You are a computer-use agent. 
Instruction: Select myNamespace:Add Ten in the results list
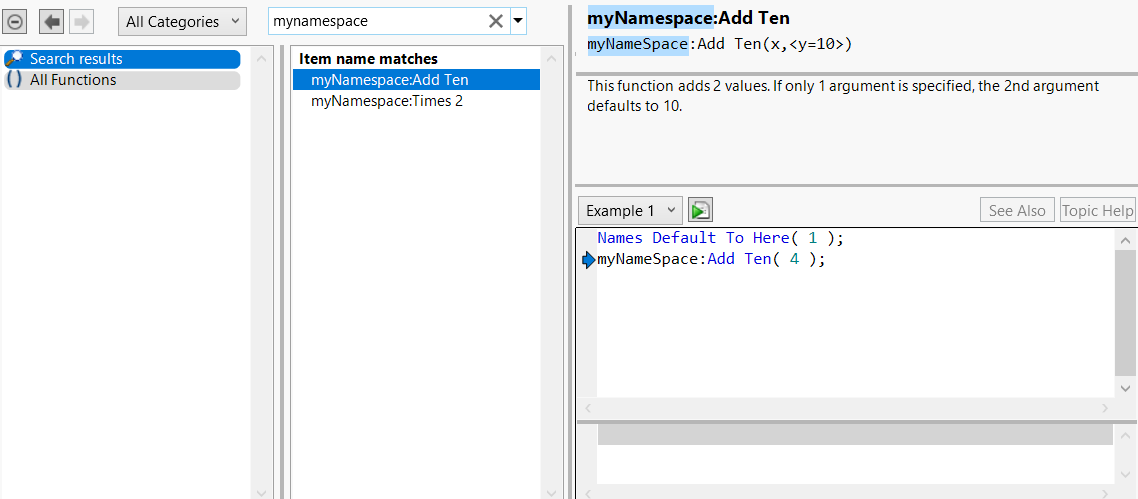(x=390, y=80)
